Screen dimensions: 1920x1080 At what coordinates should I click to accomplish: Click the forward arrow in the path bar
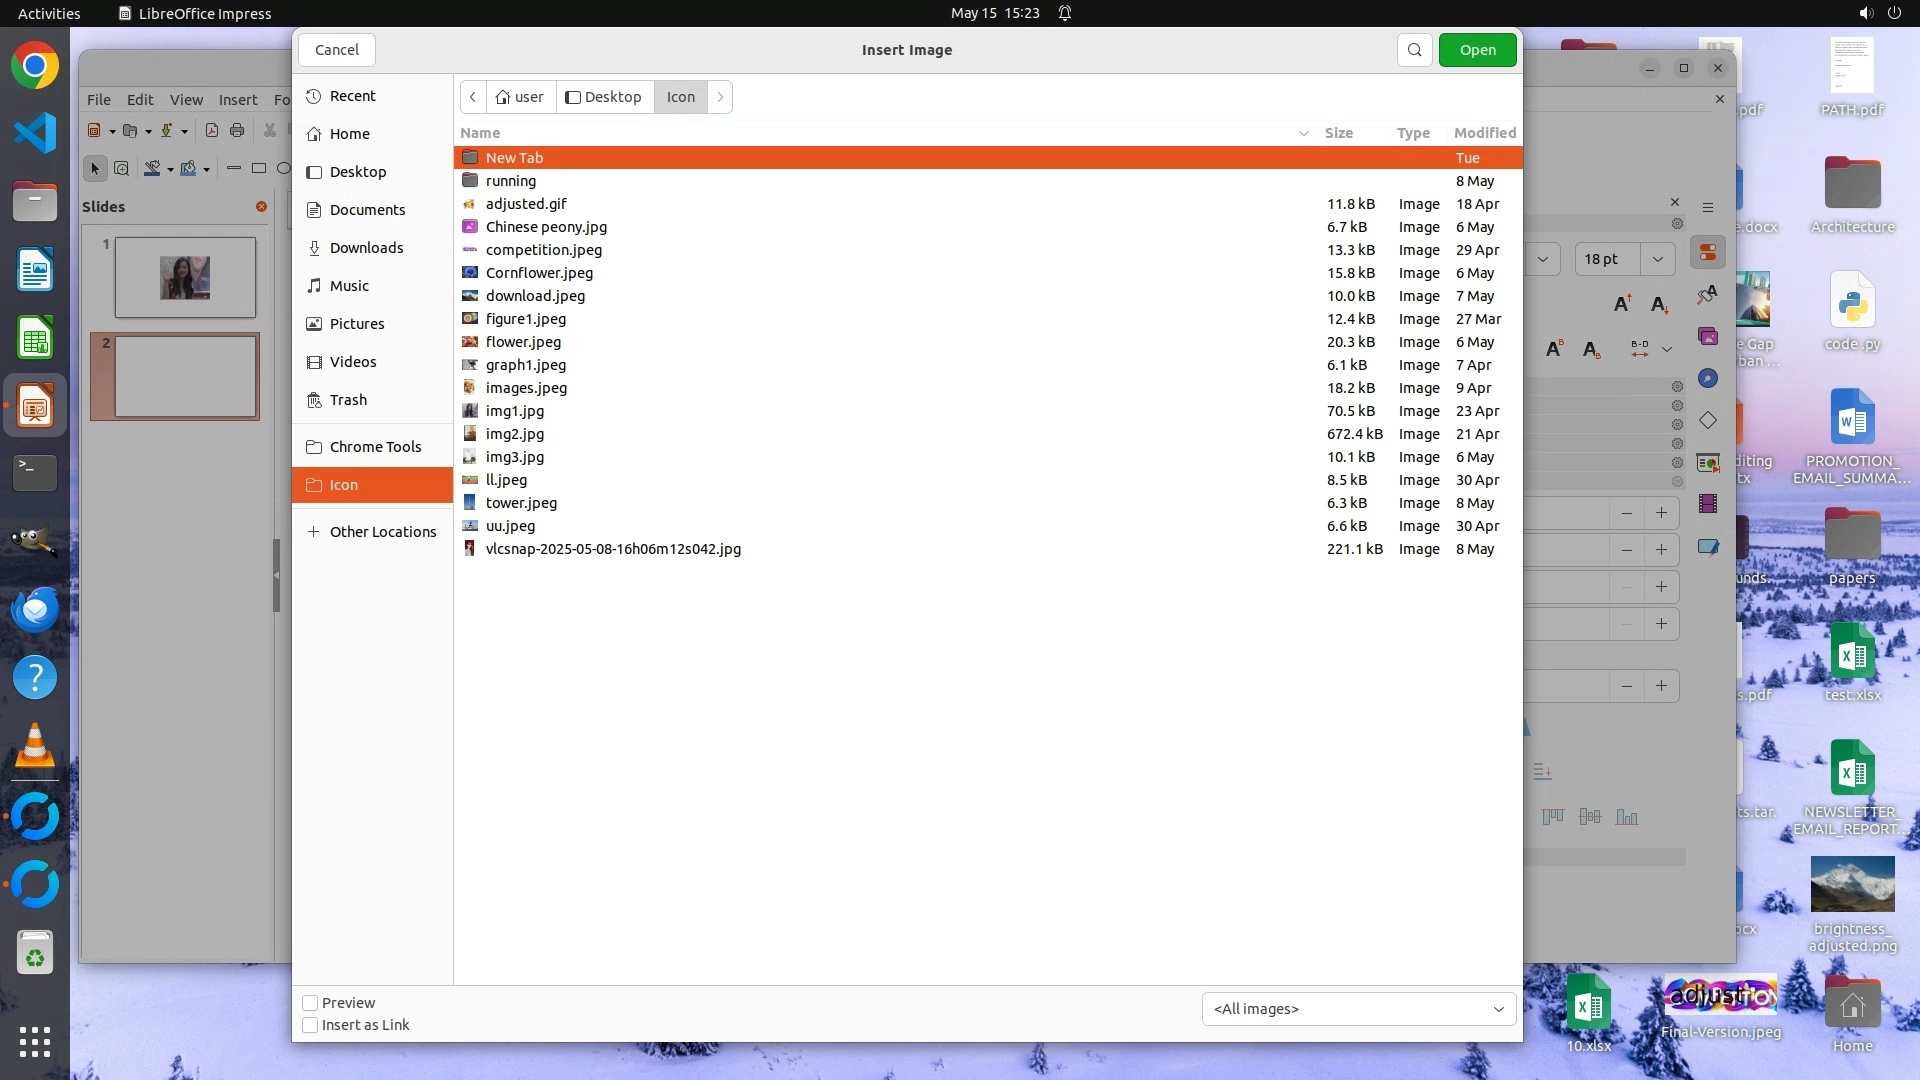pyautogui.click(x=720, y=97)
